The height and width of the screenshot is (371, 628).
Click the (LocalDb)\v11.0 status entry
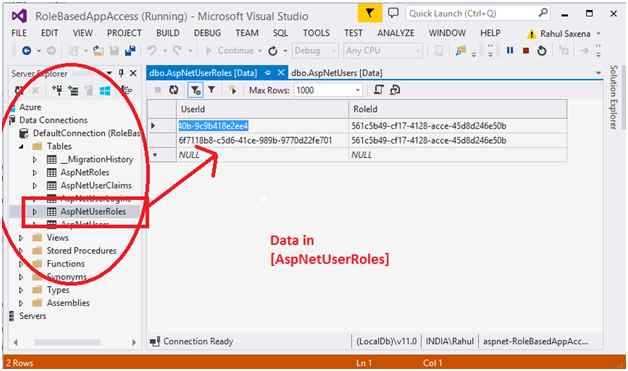coord(386,342)
